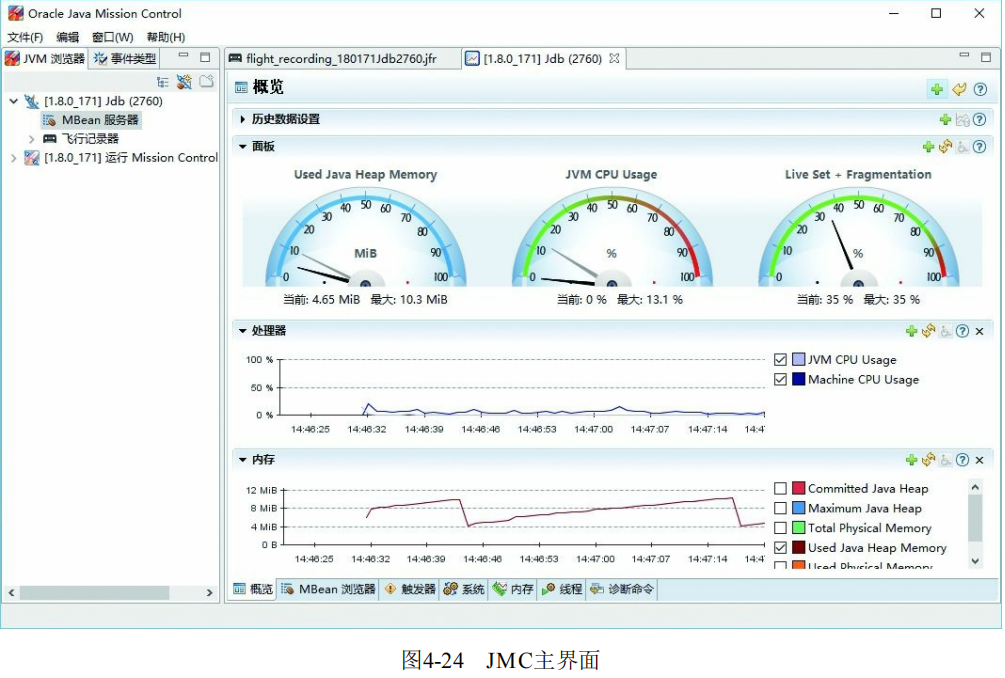Open the 触发器 (Triggers) tab icon

pyautogui.click(x=390, y=589)
